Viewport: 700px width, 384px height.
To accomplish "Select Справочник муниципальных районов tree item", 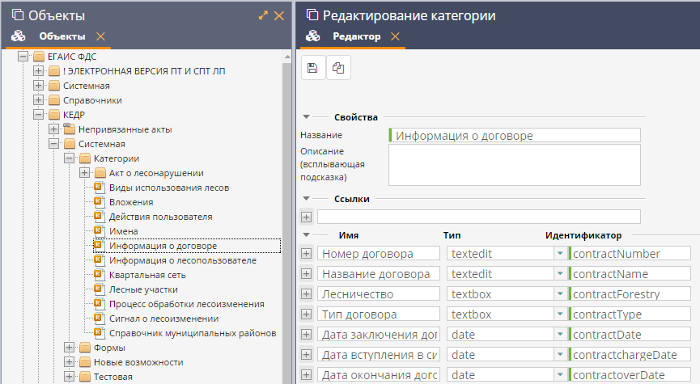I will click(192, 333).
